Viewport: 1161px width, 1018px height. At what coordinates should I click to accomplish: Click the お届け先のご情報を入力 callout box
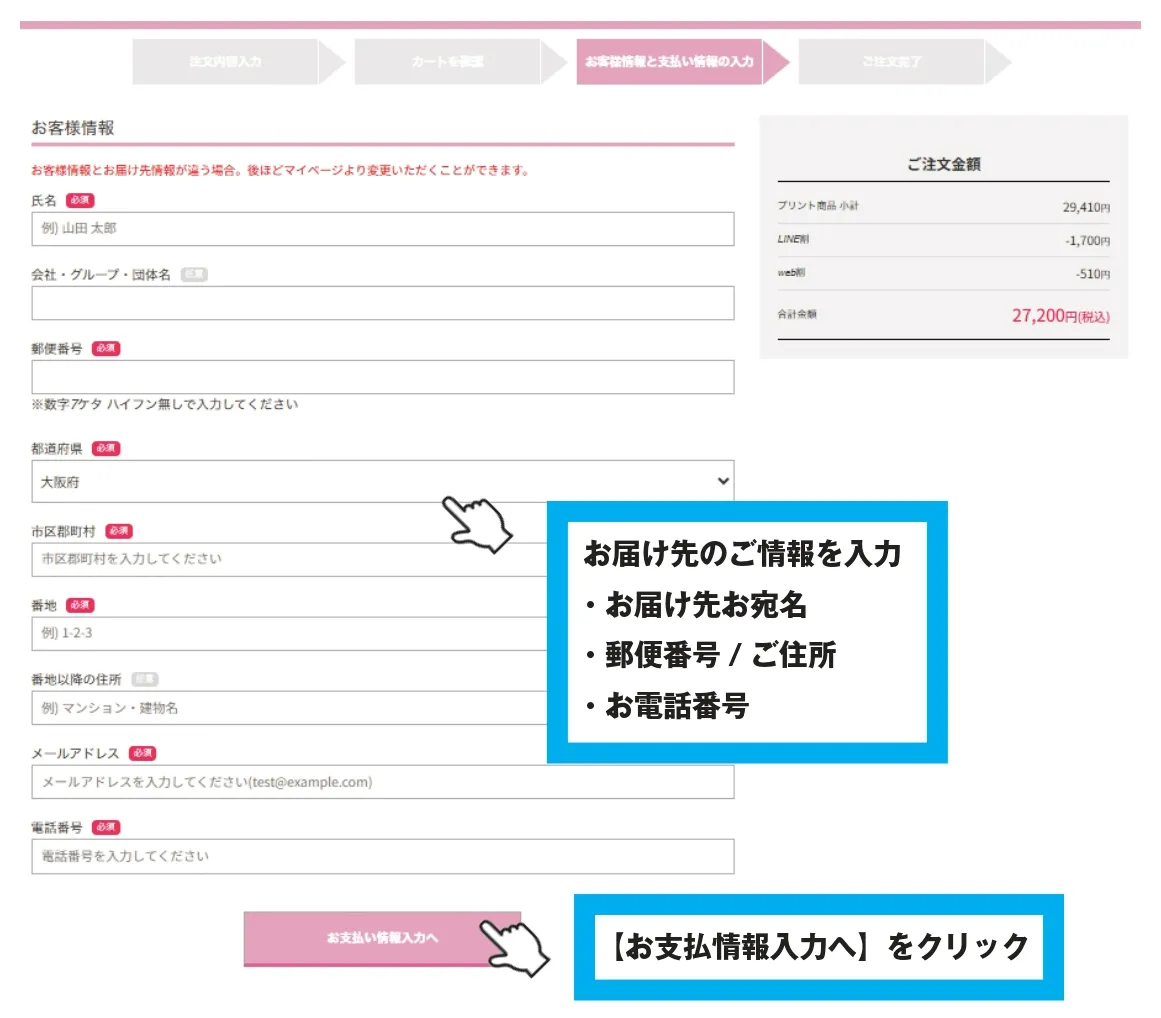(747, 632)
